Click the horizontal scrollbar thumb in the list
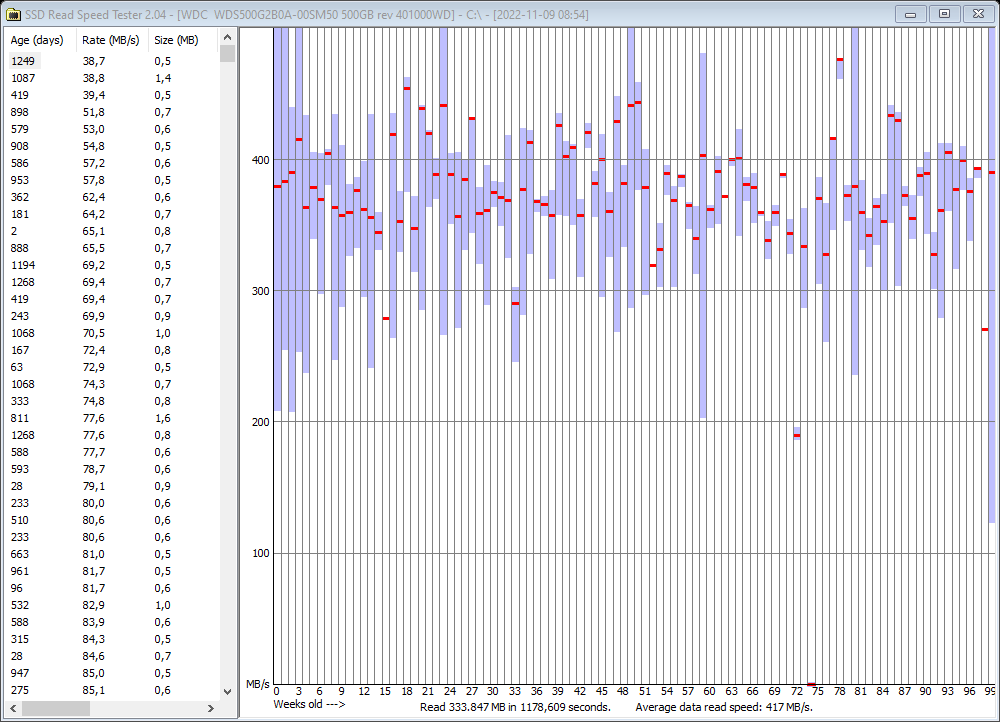 (x=55, y=708)
